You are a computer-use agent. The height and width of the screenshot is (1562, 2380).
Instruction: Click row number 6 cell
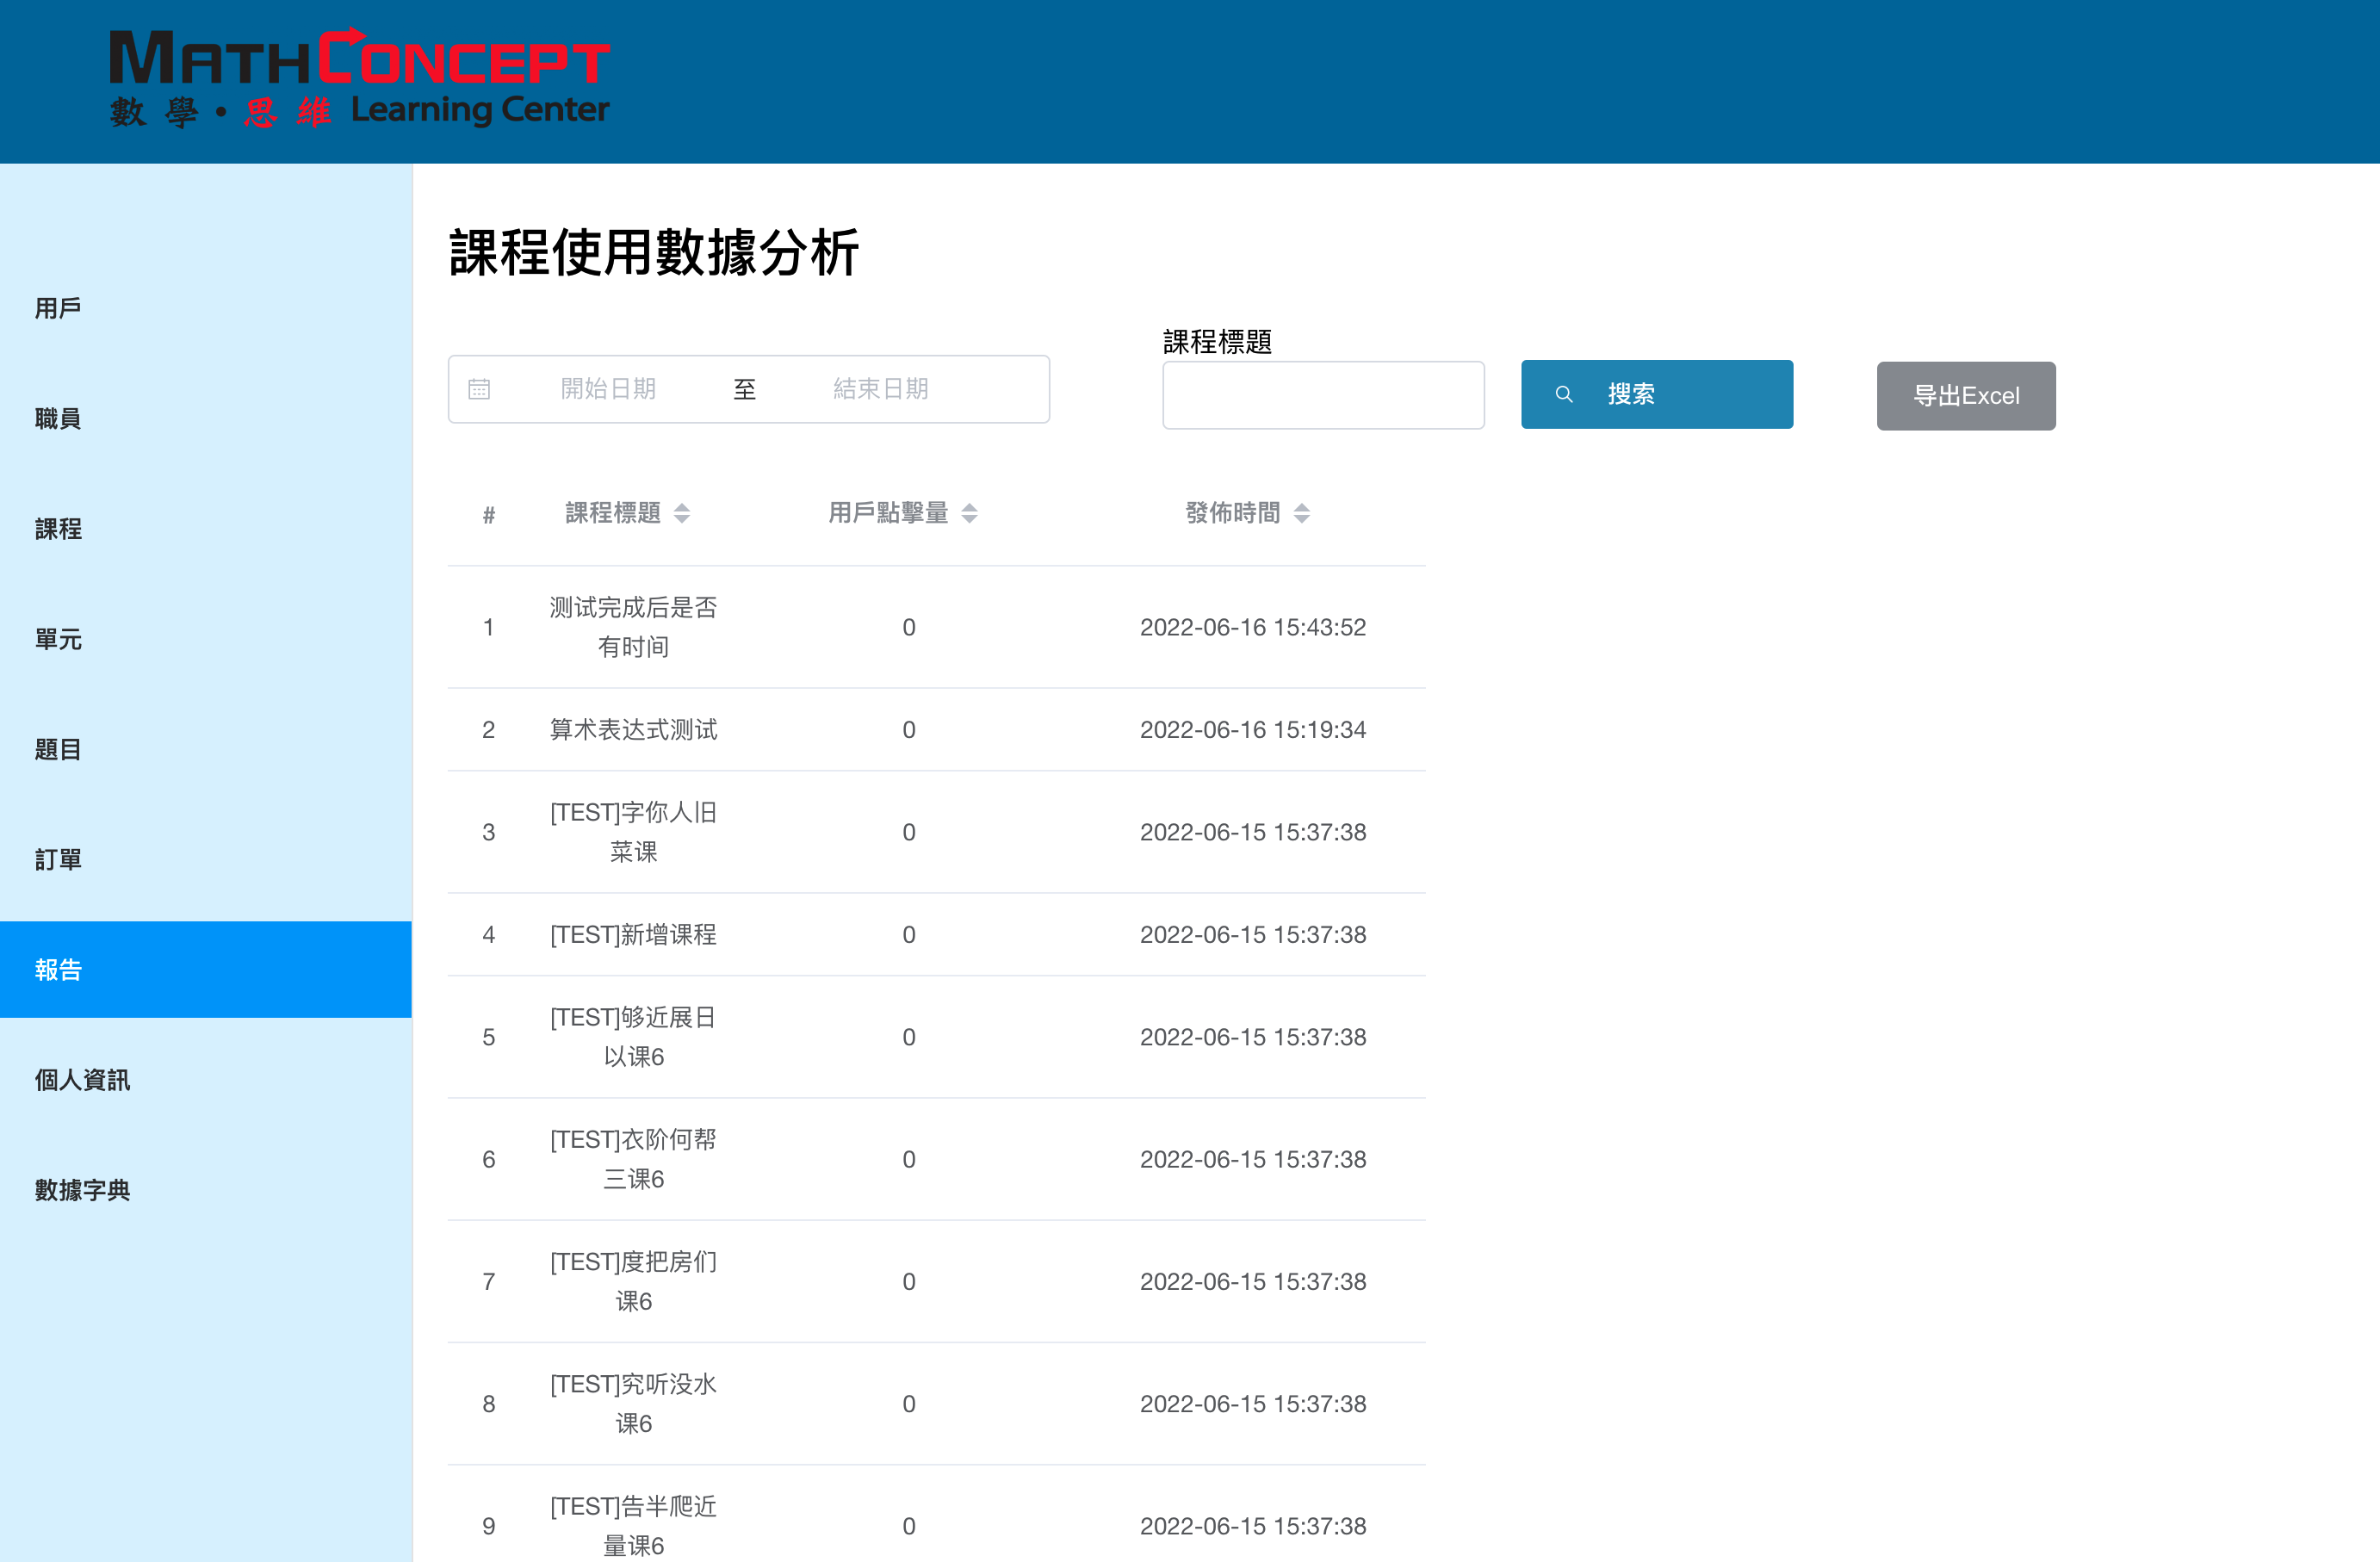tap(488, 1159)
